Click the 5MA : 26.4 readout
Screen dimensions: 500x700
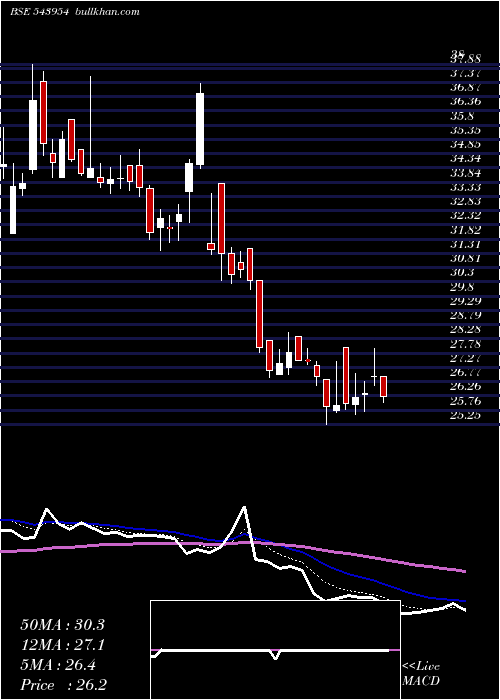click(x=58, y=665)
